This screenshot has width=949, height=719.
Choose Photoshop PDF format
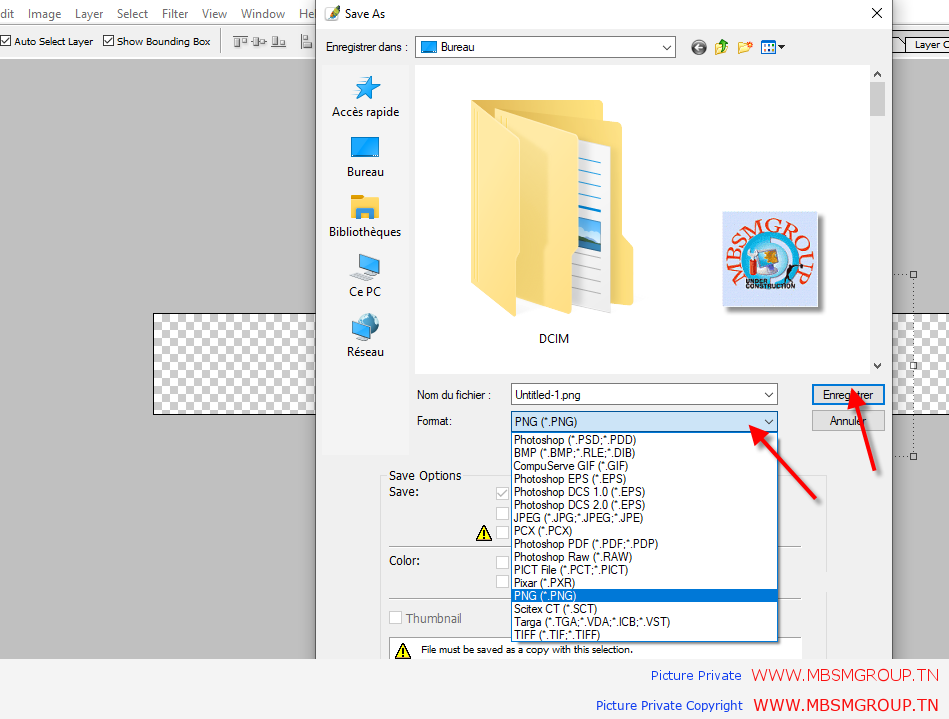(644, 544)
